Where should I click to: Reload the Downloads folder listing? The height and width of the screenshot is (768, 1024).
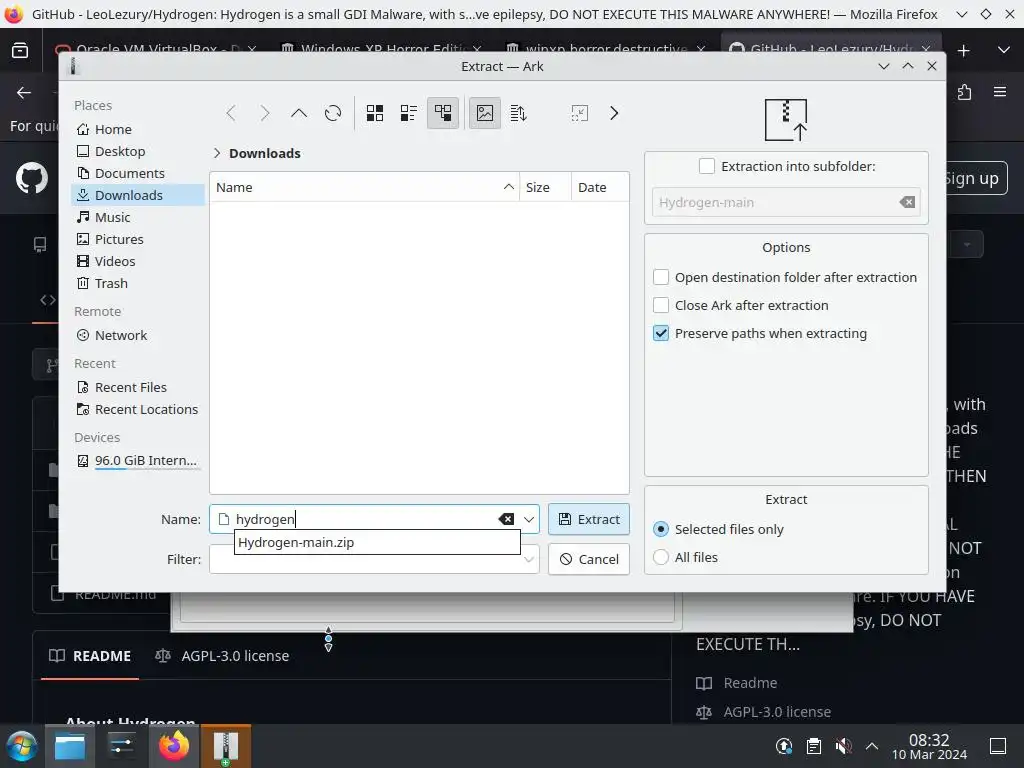tap(333, 113)
